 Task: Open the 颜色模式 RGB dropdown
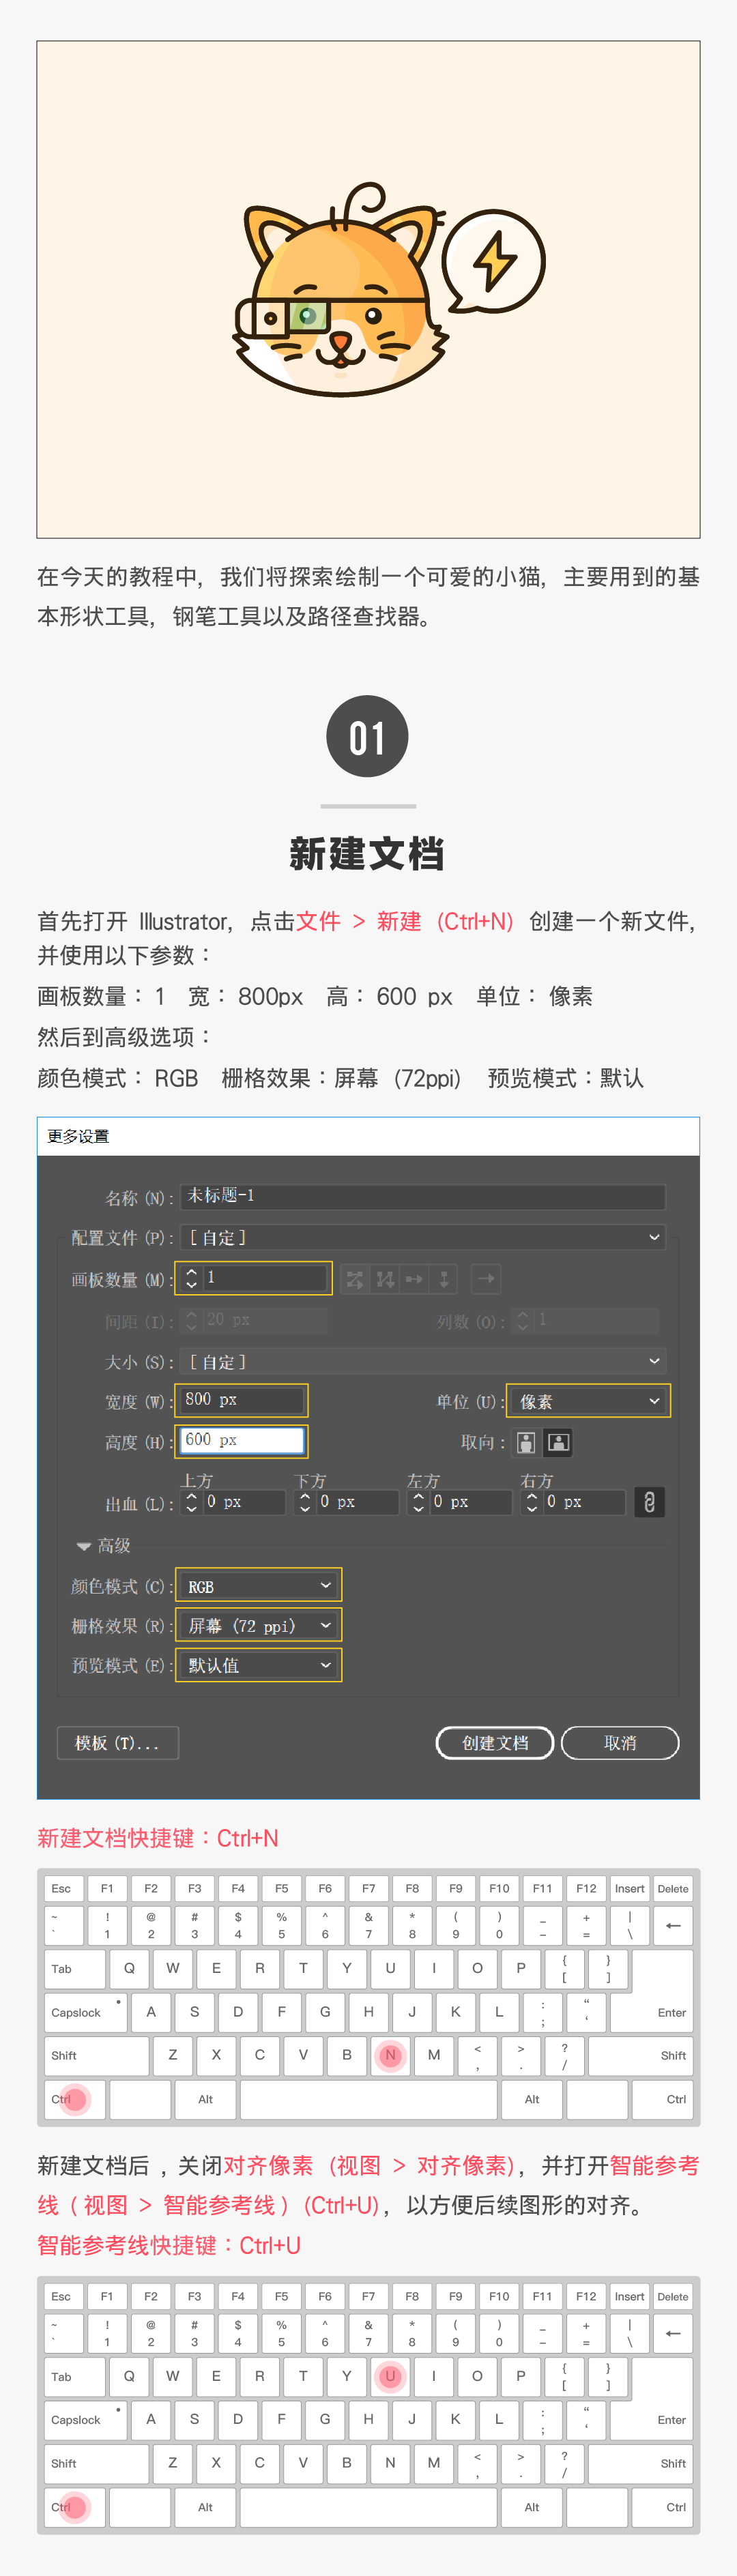click(258, 1586)
